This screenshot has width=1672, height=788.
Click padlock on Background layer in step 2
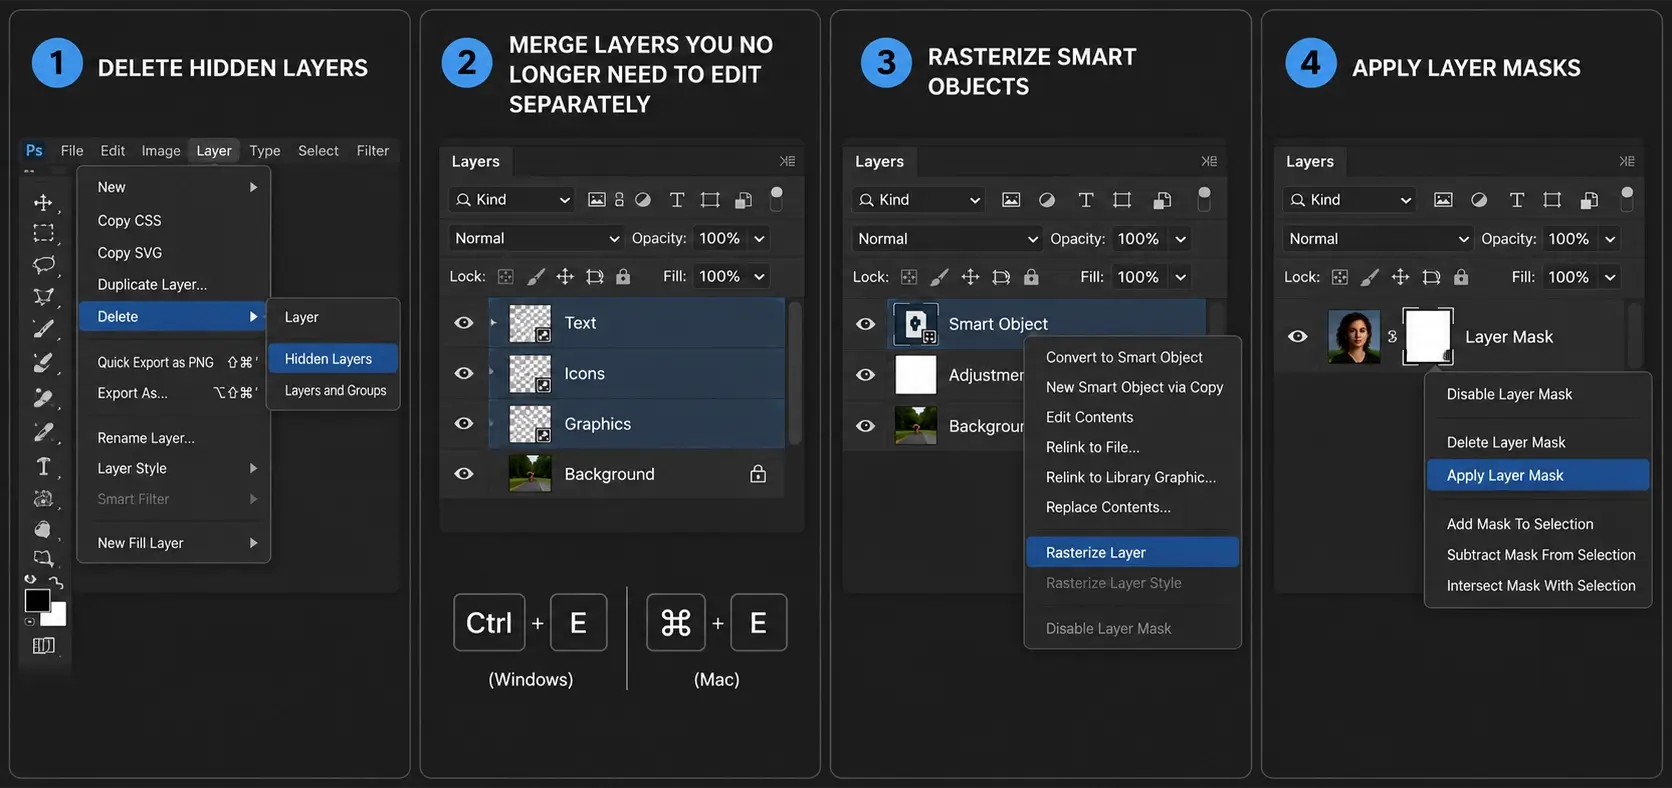click(x=758, y=474)
